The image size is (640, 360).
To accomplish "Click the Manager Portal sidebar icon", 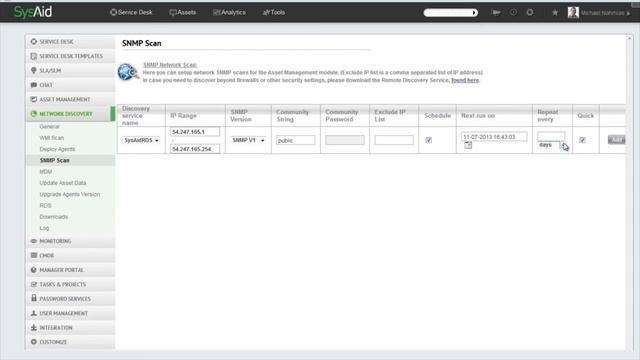I will click(33, 270).
